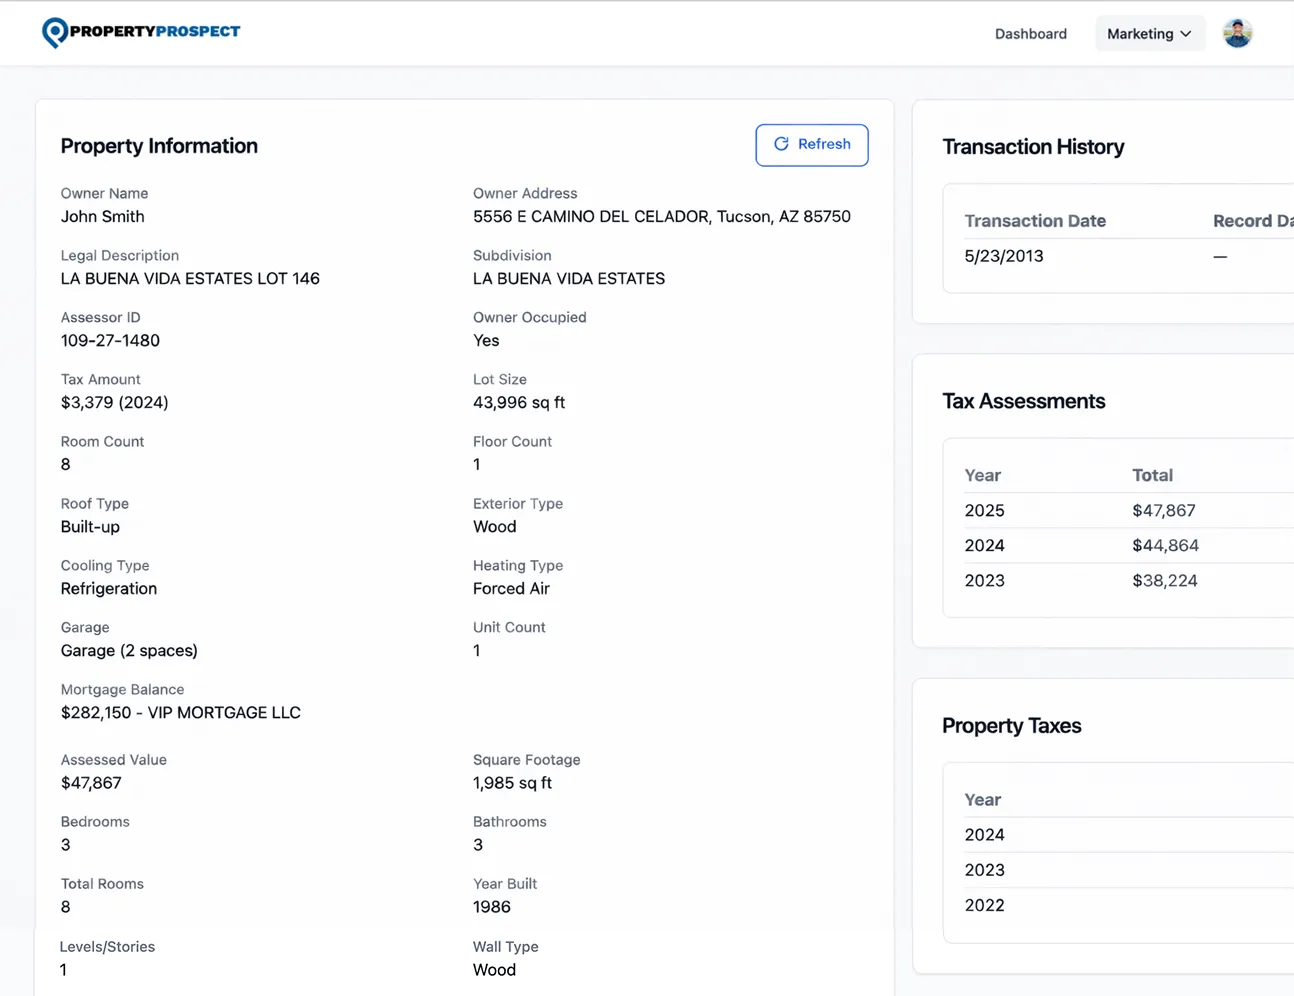Screen dimensions: 1294x996
Task: Select the 2024 row in Property Taxes
Action: click(984, 834)
